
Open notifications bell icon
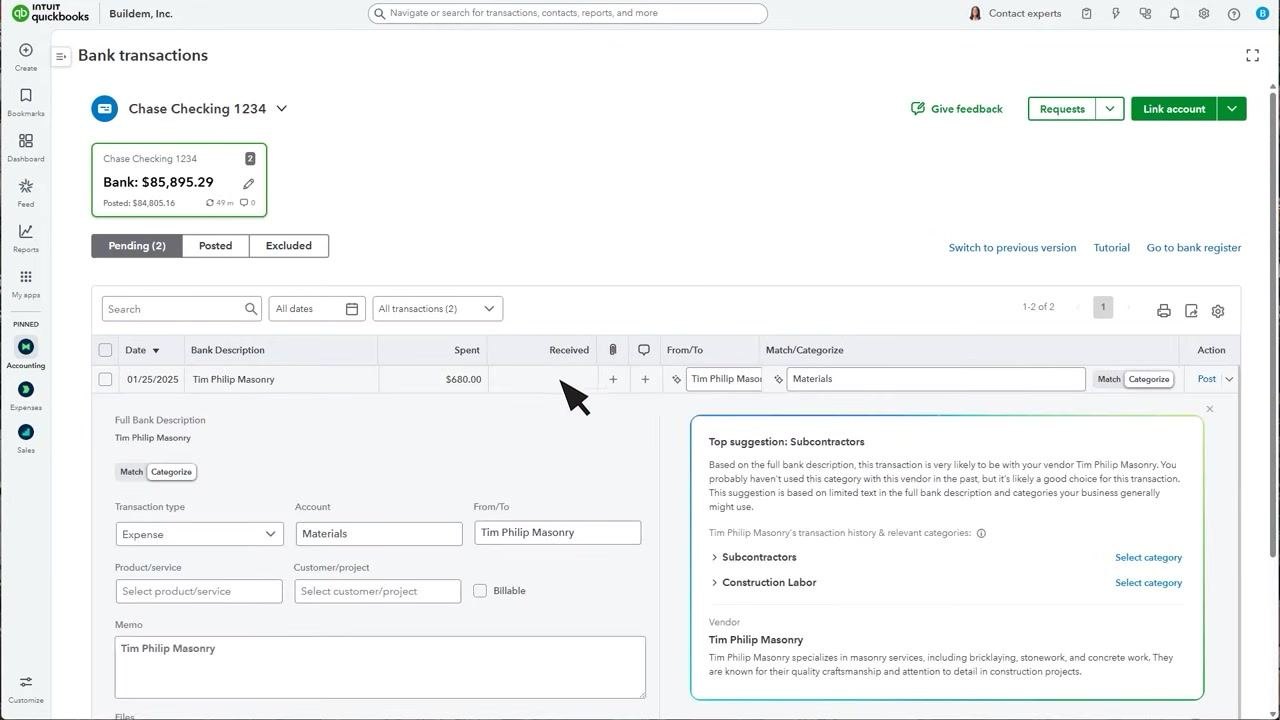coord(1175,14)
